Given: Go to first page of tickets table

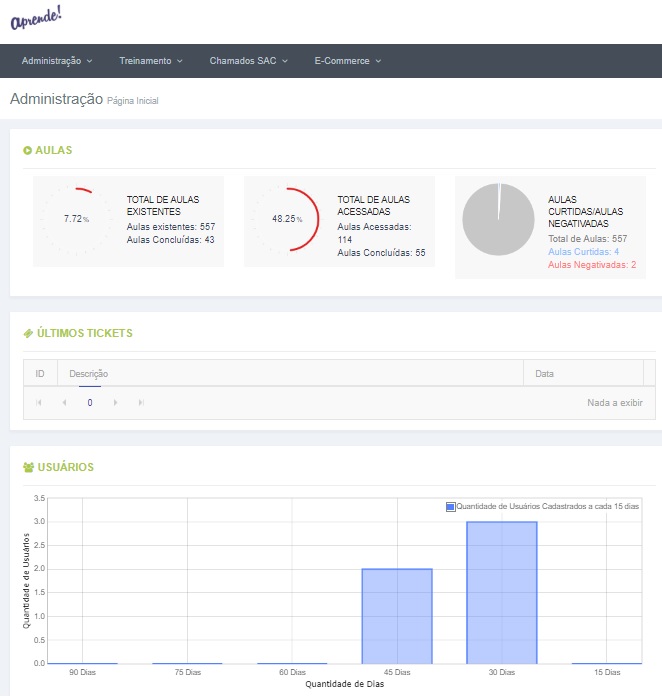Looking at the screenshot, I should point(39,403).
